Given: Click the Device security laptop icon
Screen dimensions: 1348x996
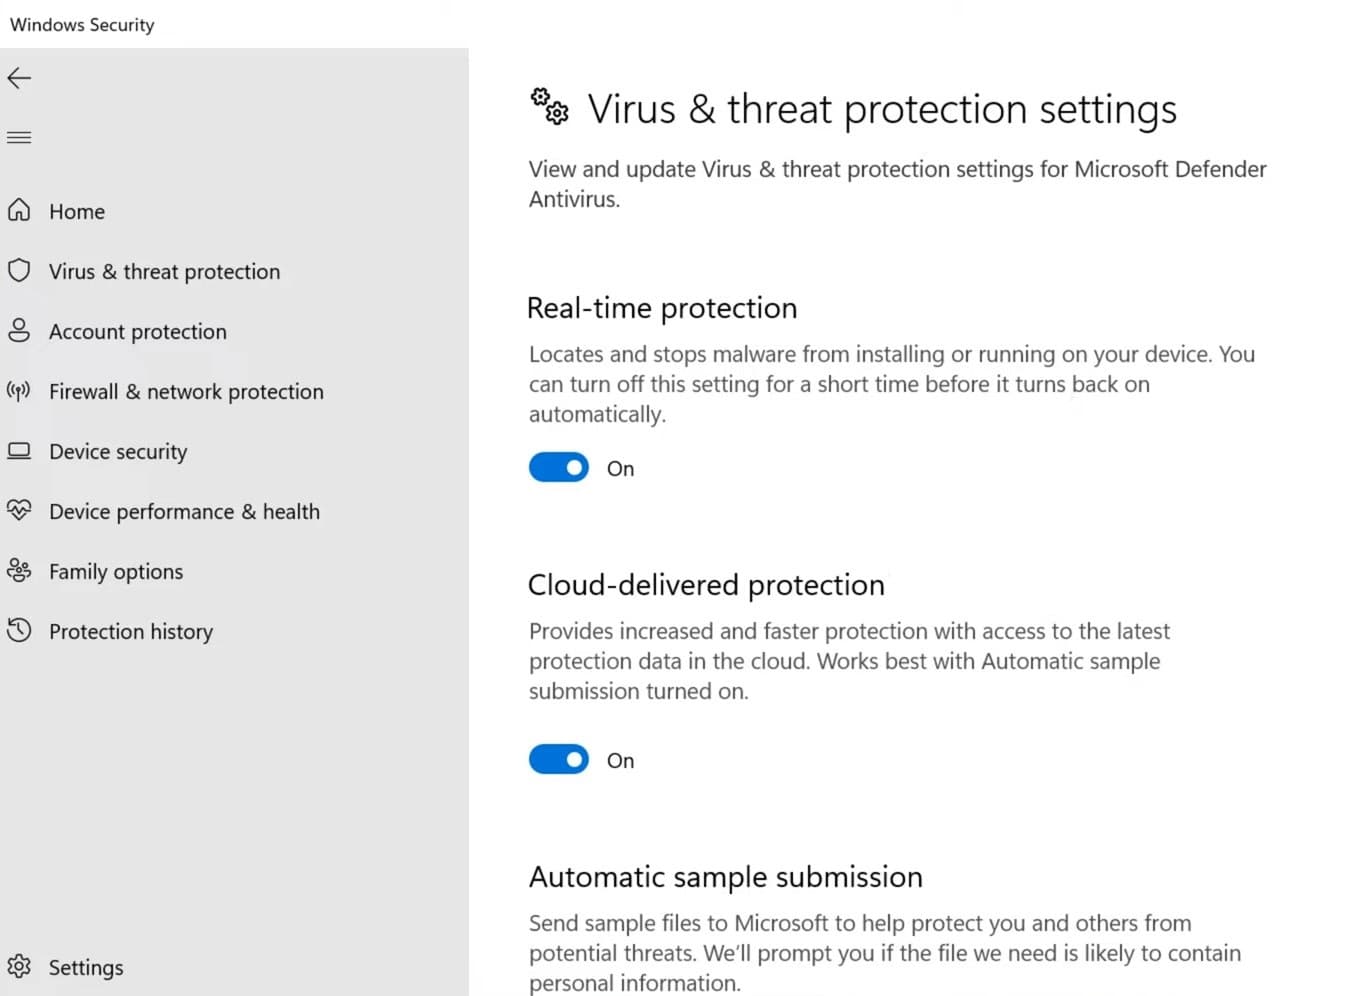Looking at the screenshot, I should 19,451.
